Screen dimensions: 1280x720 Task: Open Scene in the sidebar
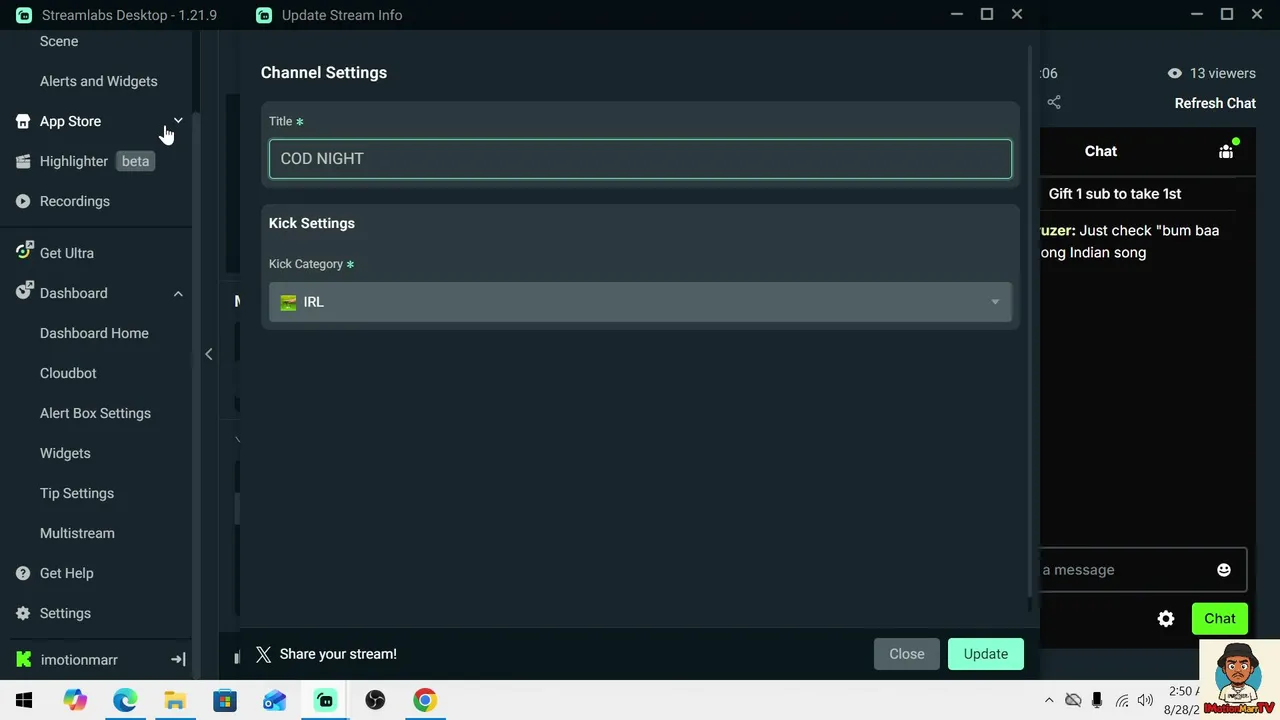[x=59, y=41]
